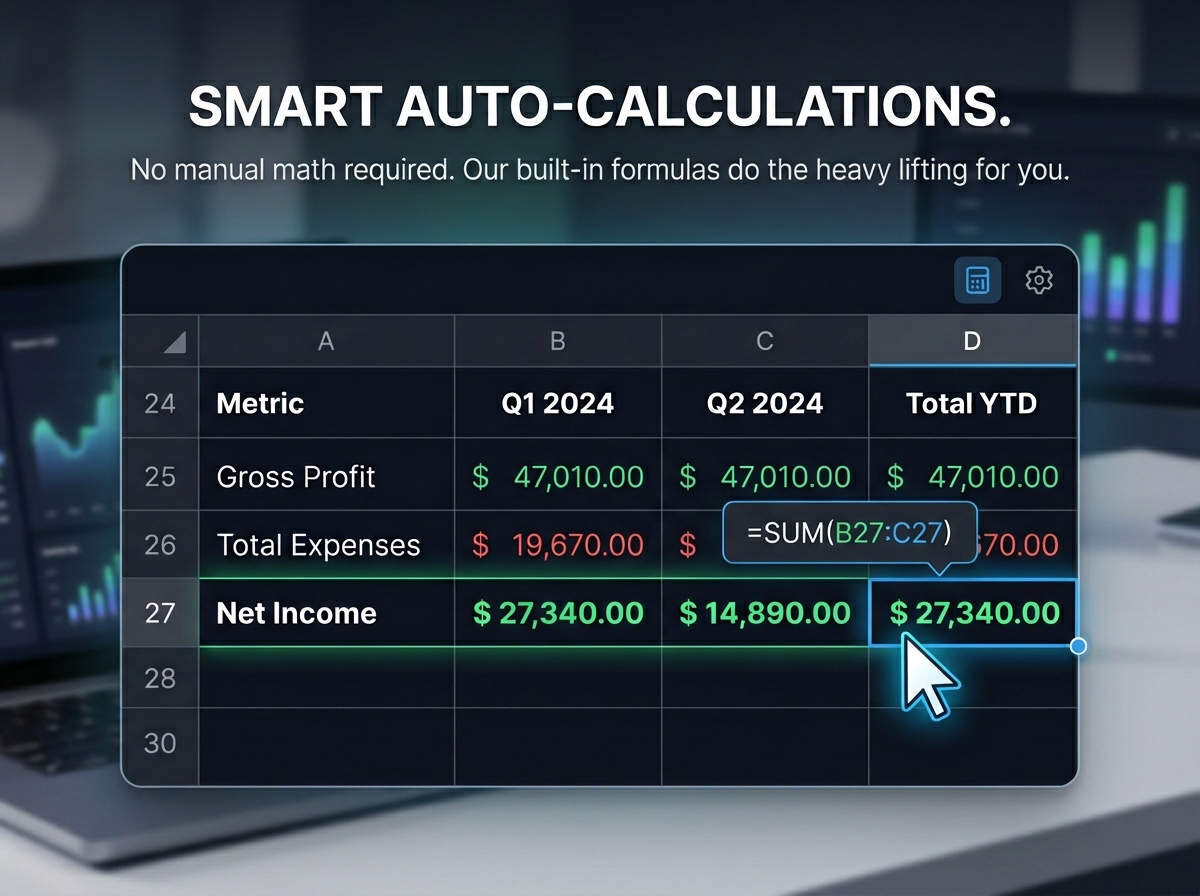Open settings via the gear icon
The width and height of the screenshot is (1200, 896).
pos(1039,281)
